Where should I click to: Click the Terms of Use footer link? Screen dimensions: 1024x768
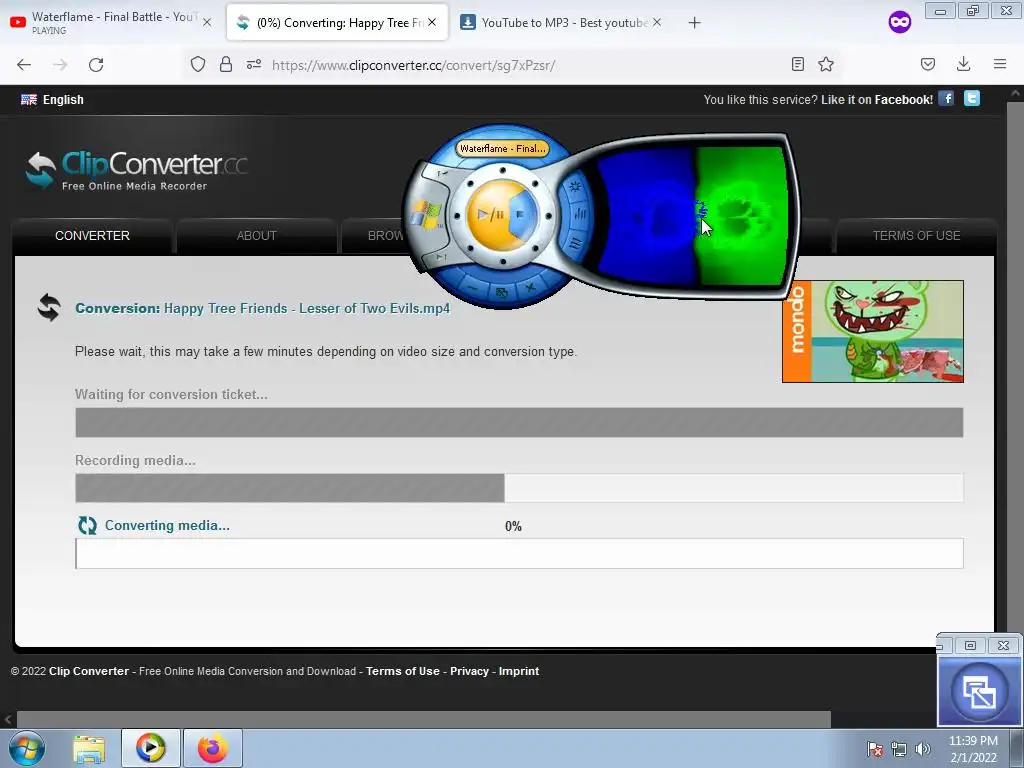(x=402, y=671)
